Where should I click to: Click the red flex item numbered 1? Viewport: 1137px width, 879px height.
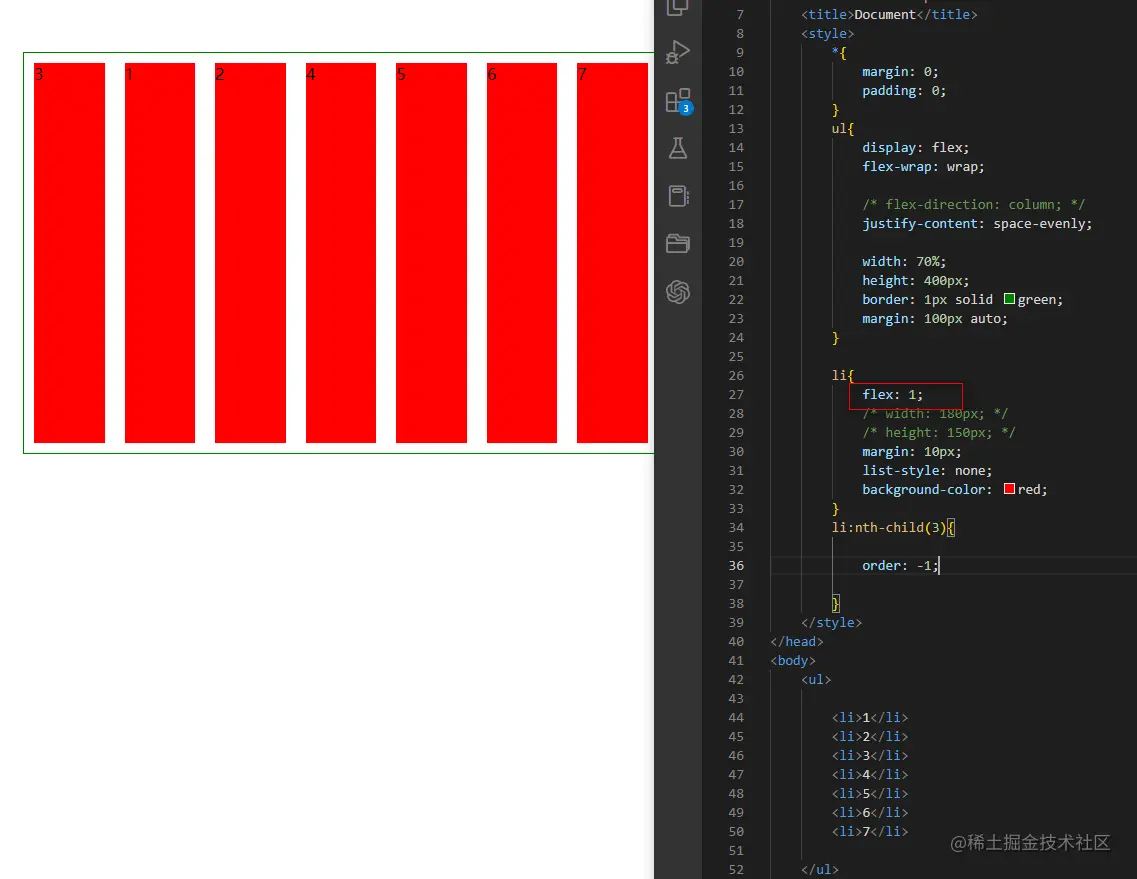(x=160, y=252)
